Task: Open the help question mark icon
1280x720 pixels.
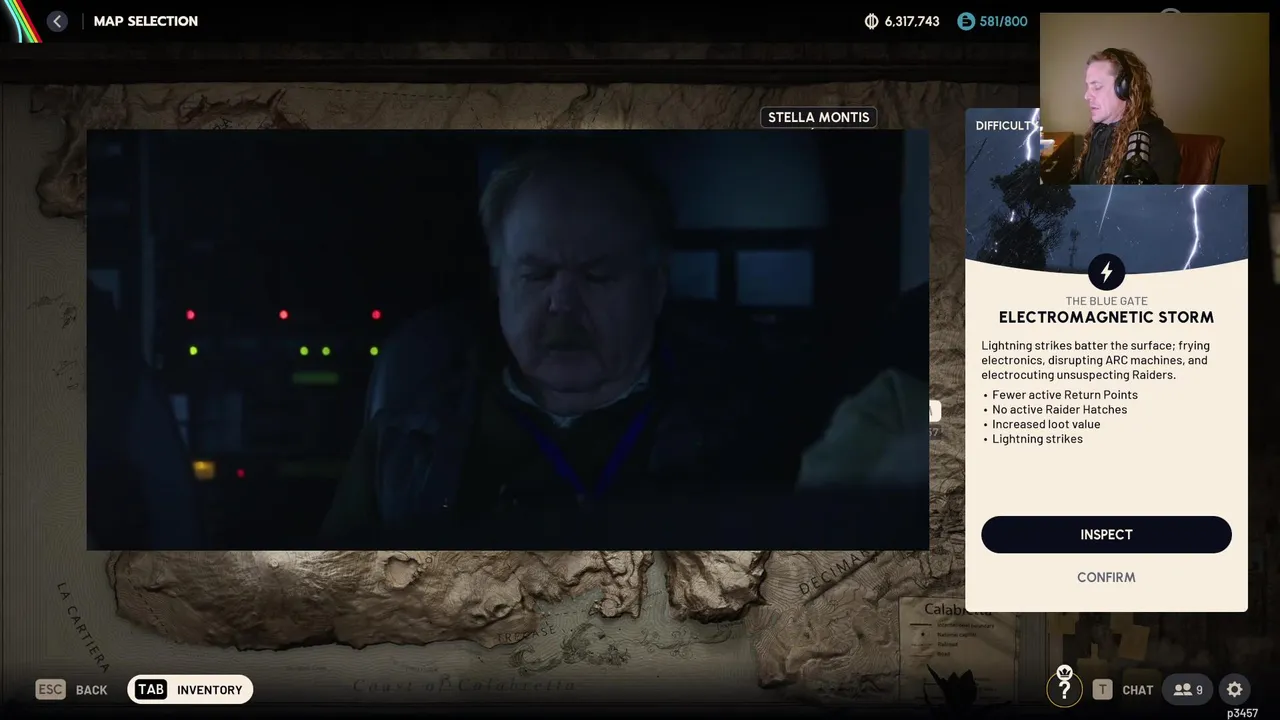Action: [1064, 689]
